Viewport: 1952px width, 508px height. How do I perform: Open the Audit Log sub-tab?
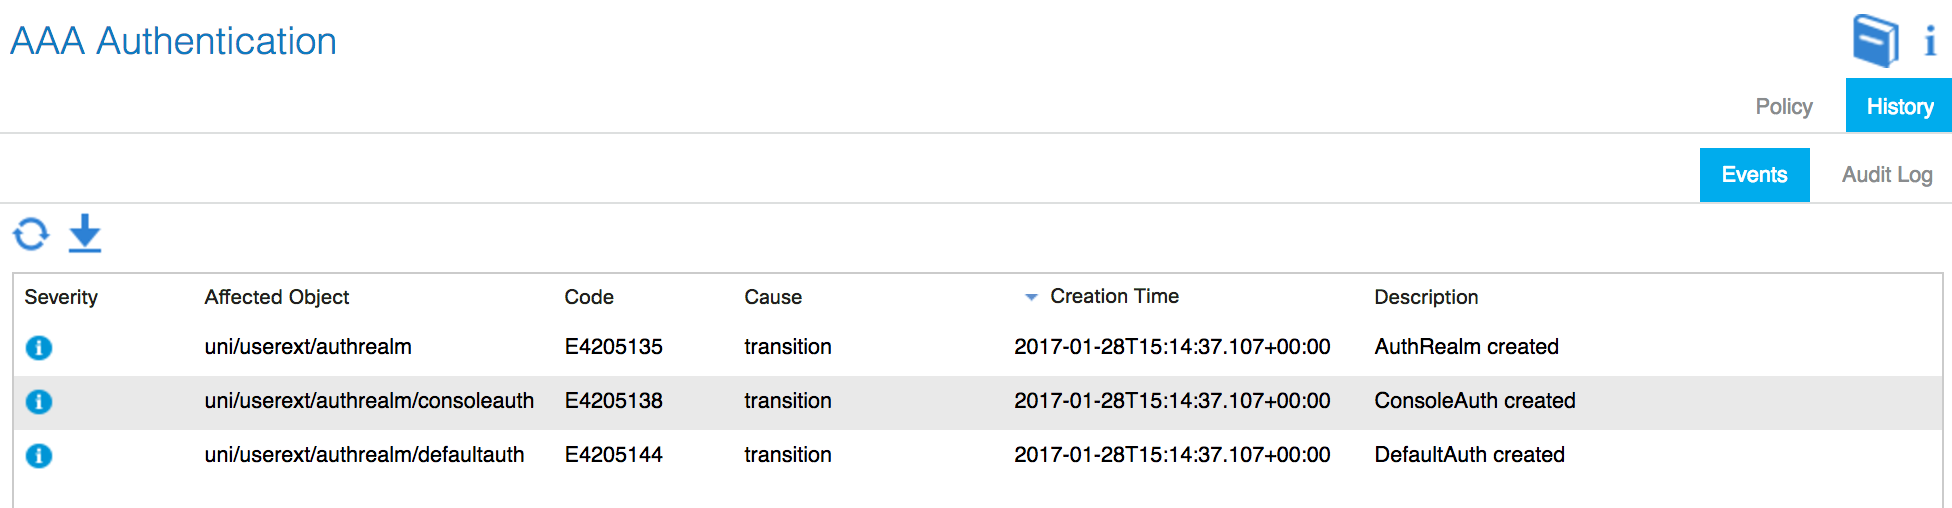1887,175
